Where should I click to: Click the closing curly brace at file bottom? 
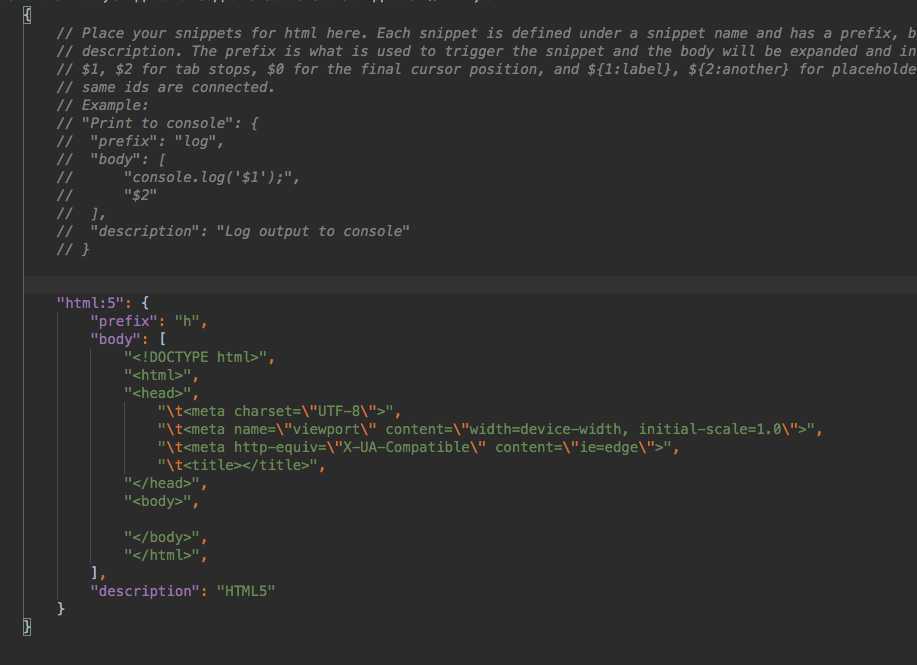[x=27, y=626]
